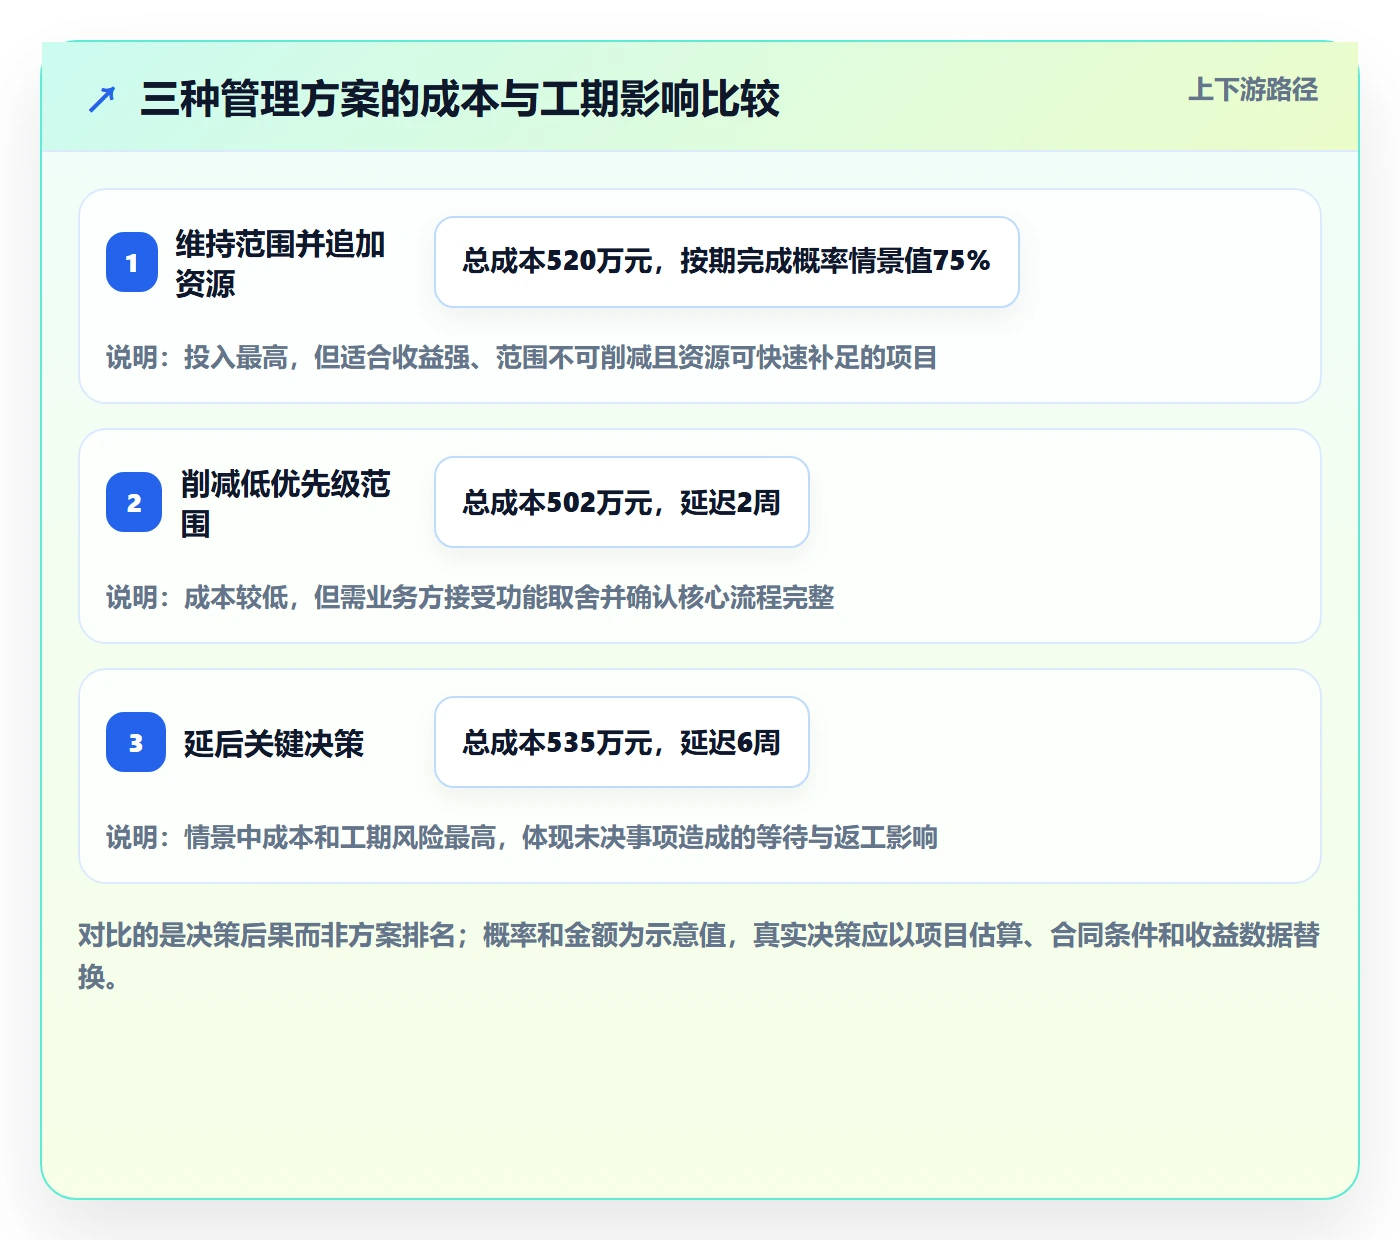
Task: Click the footer disclaimer starting 对比的是决策后果
Action: coord(699,956)
